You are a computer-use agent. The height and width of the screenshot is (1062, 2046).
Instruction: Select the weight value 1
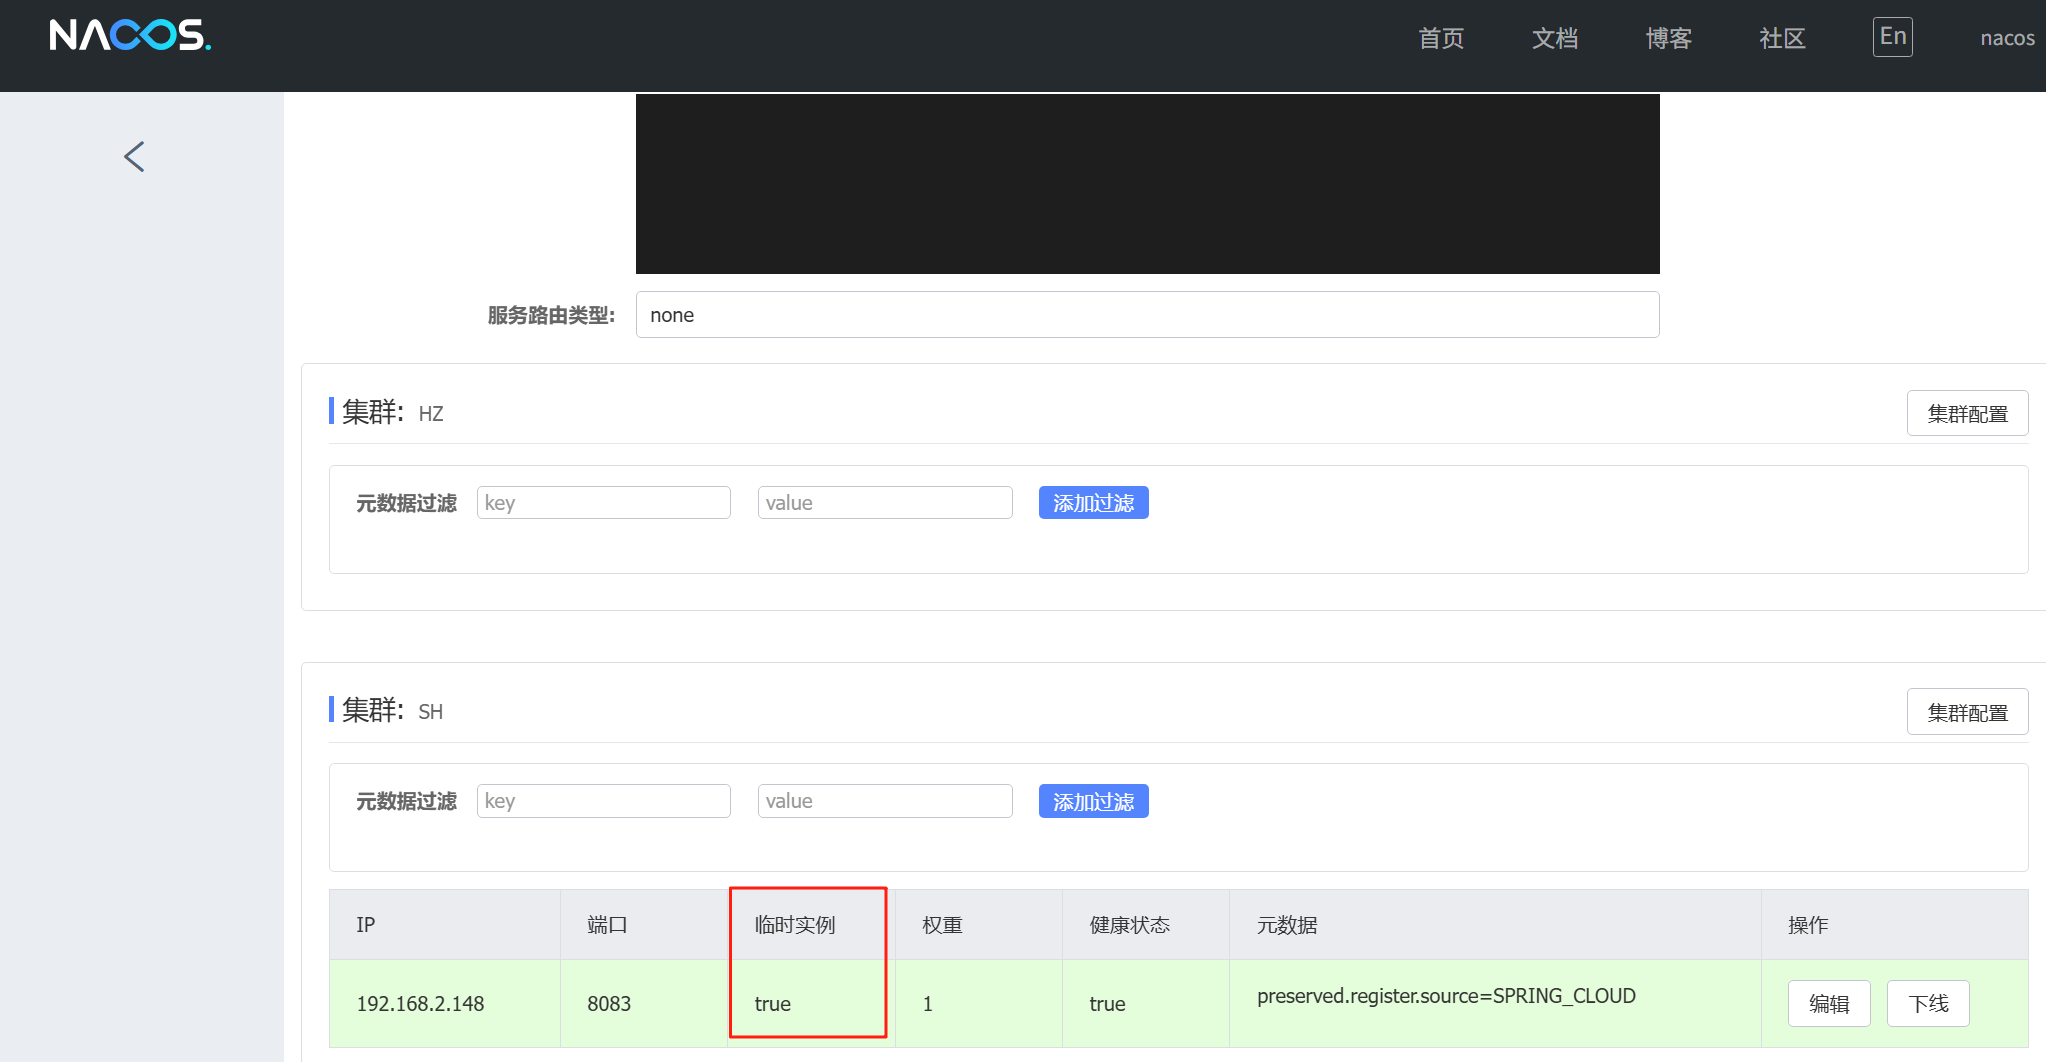click(x=928, y=1004)
